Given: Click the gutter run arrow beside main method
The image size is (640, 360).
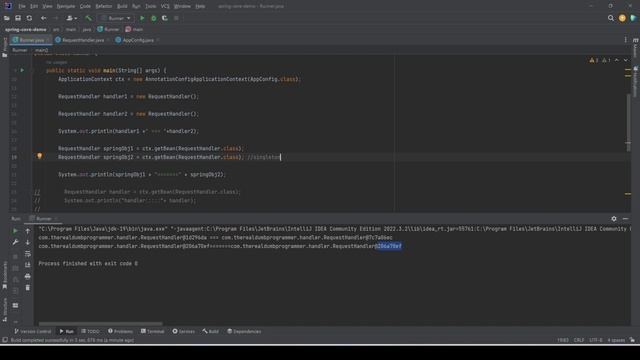Looking at the screenshot, I should pyautogui.click(x=22, y=70).
